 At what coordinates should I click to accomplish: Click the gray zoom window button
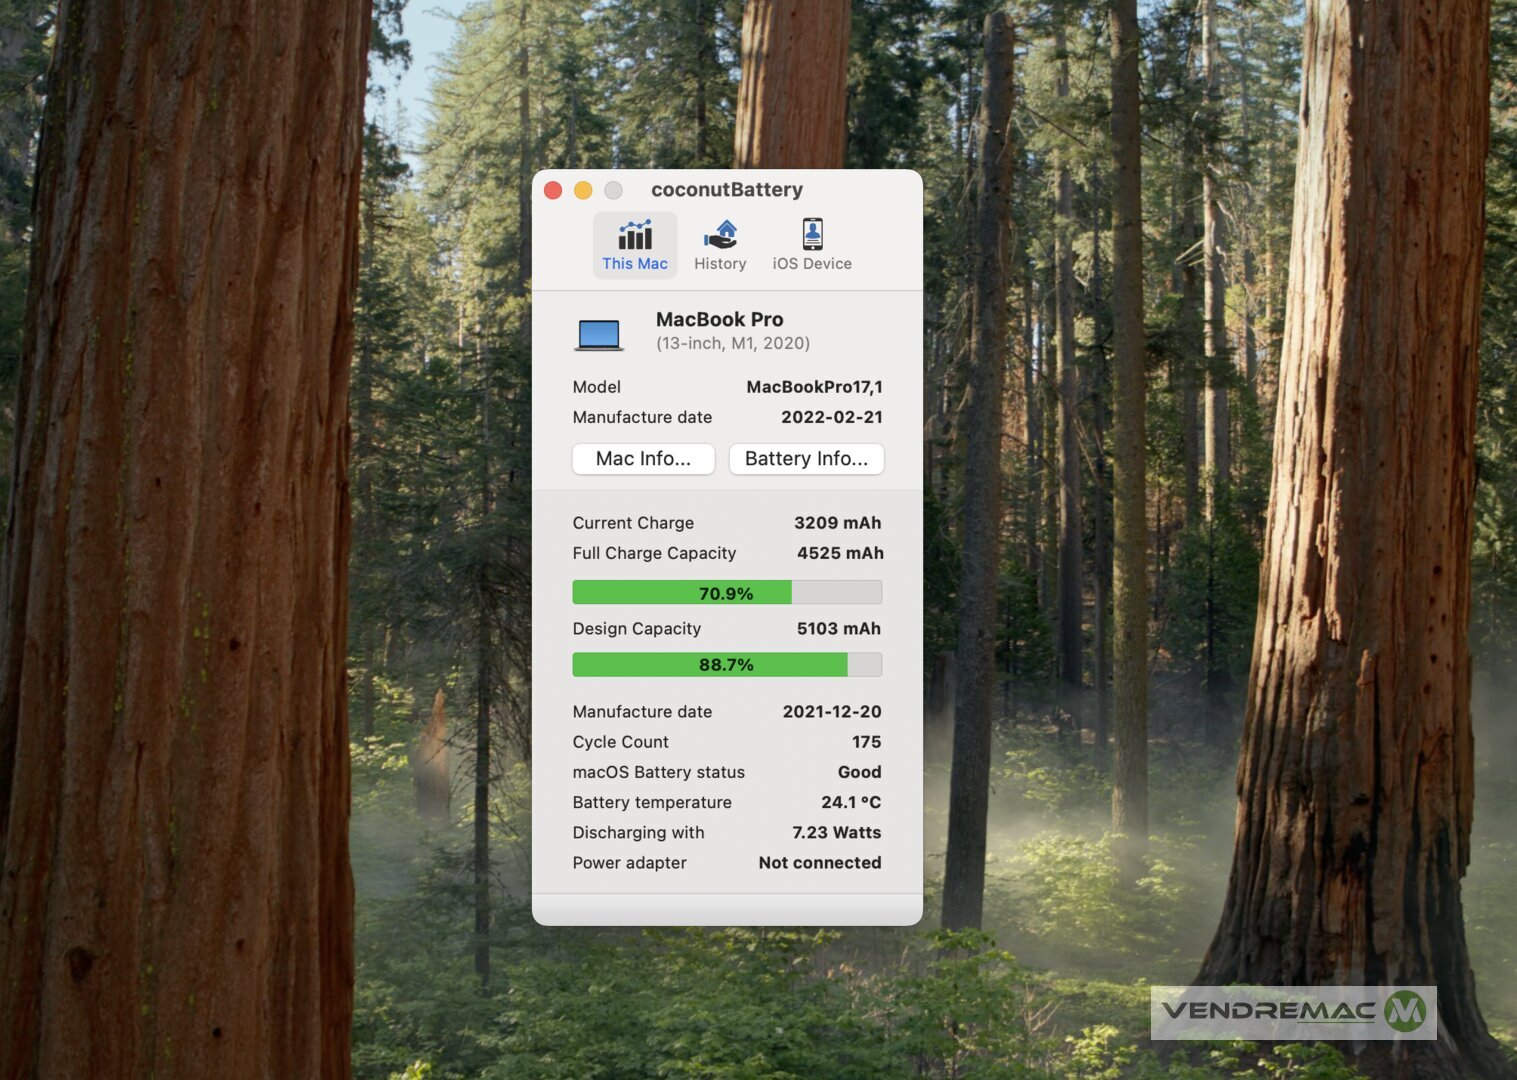pyautogui.click(x=613, y=190)
